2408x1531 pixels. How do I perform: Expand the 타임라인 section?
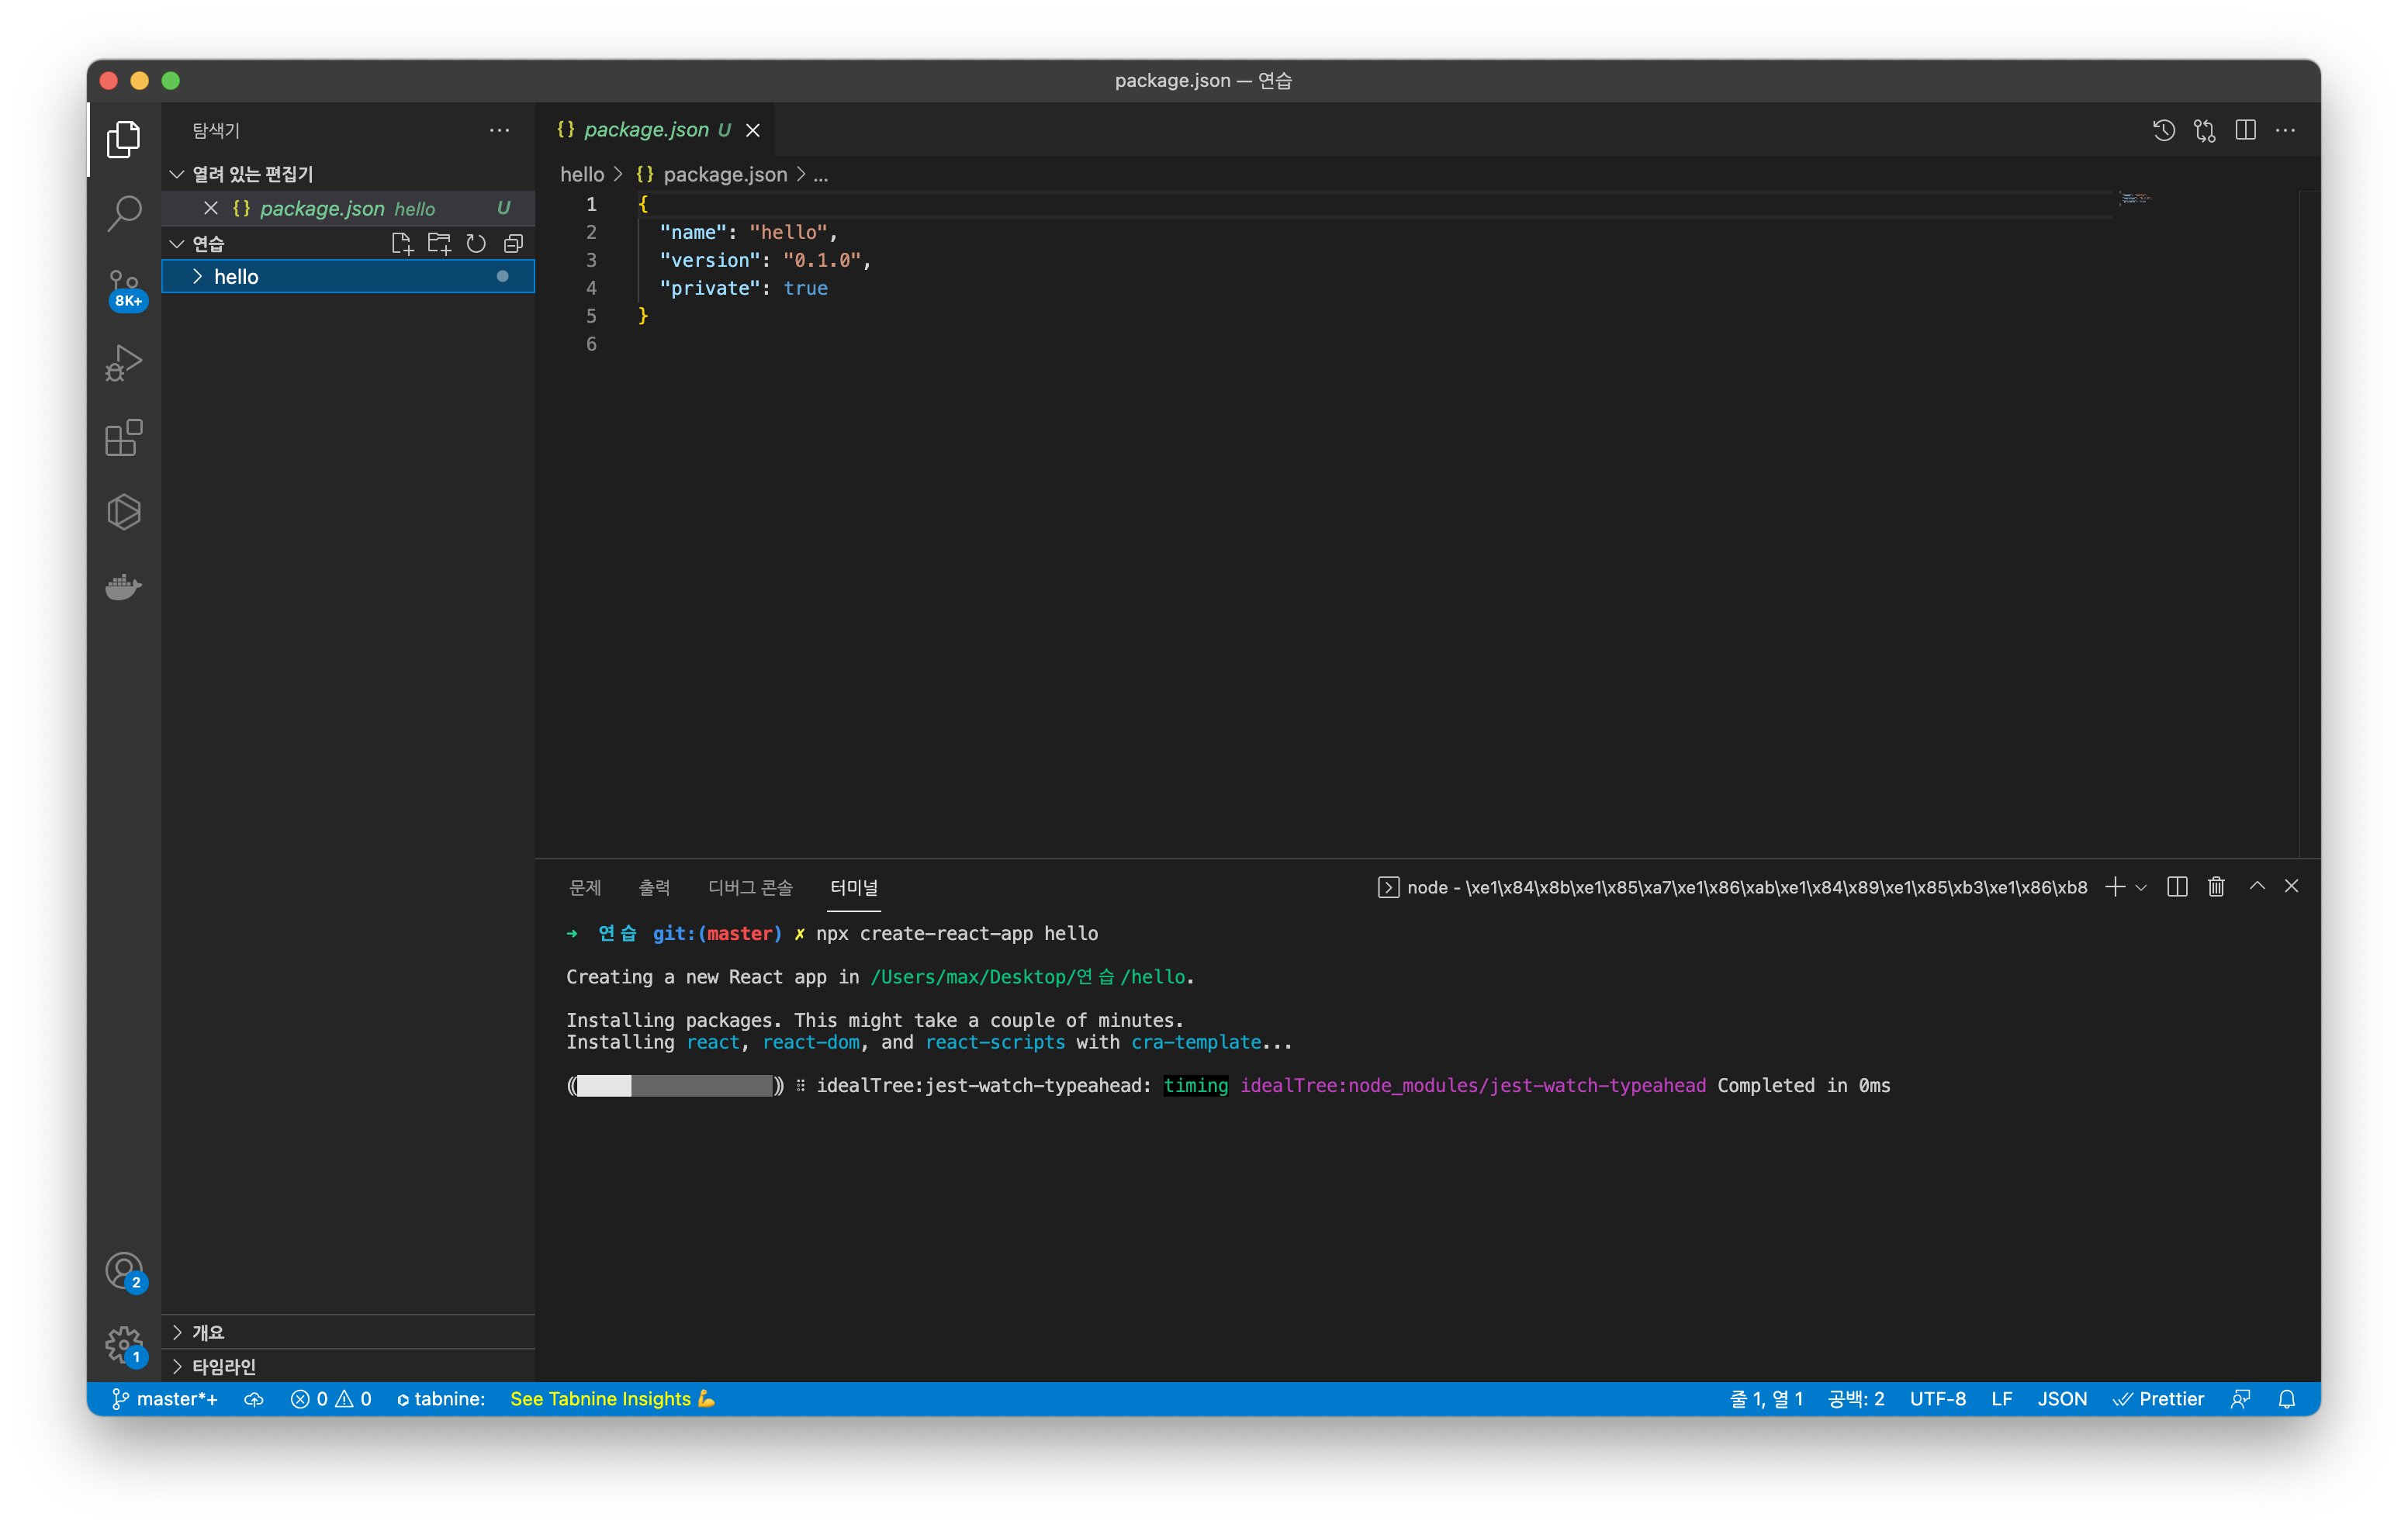click(224, 1366)
